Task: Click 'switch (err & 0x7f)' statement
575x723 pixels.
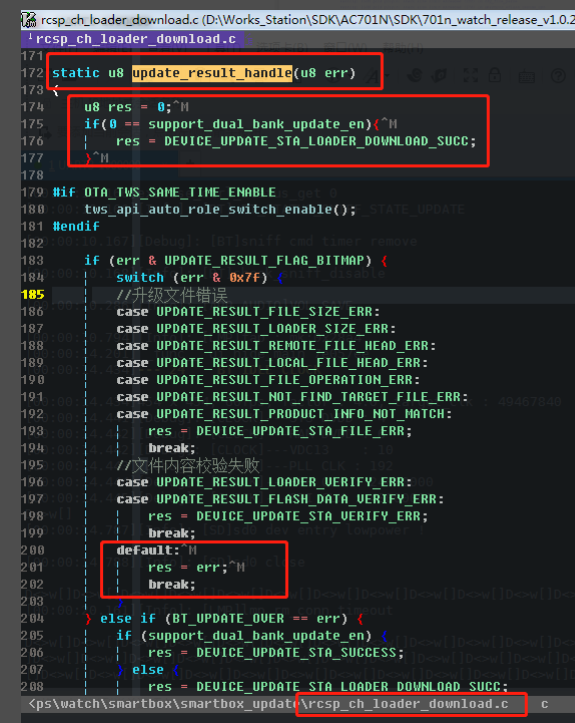Action: click(192, 278)
